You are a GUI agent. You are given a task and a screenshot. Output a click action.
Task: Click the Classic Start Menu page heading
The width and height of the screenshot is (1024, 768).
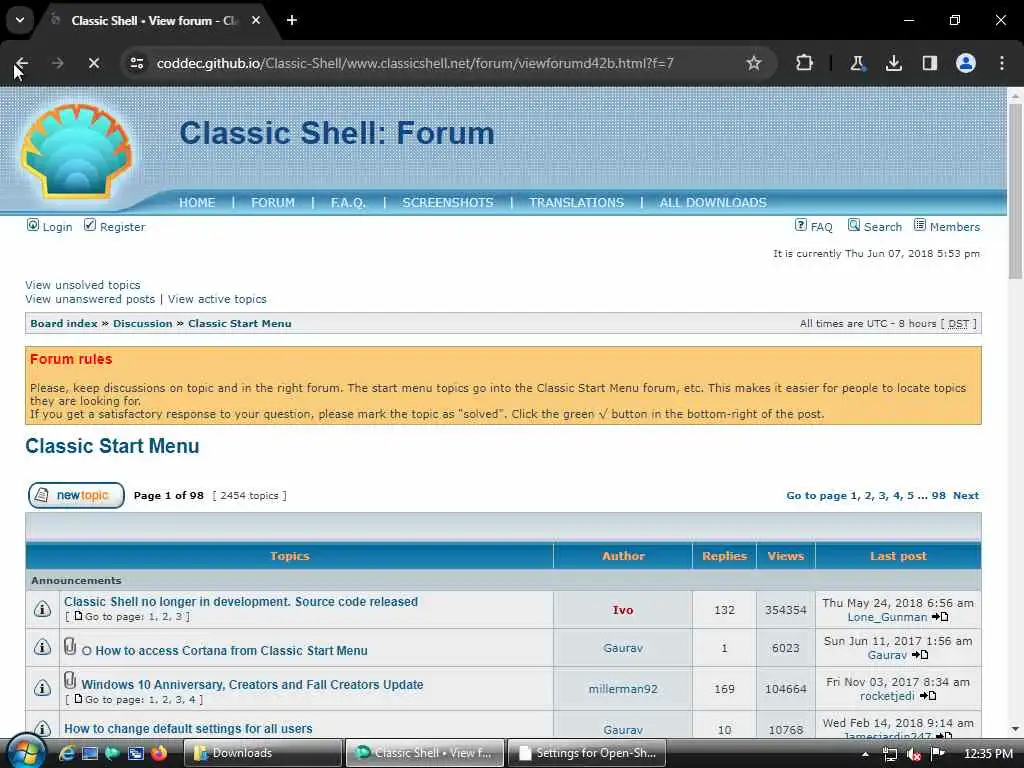[x=112, y=446]
